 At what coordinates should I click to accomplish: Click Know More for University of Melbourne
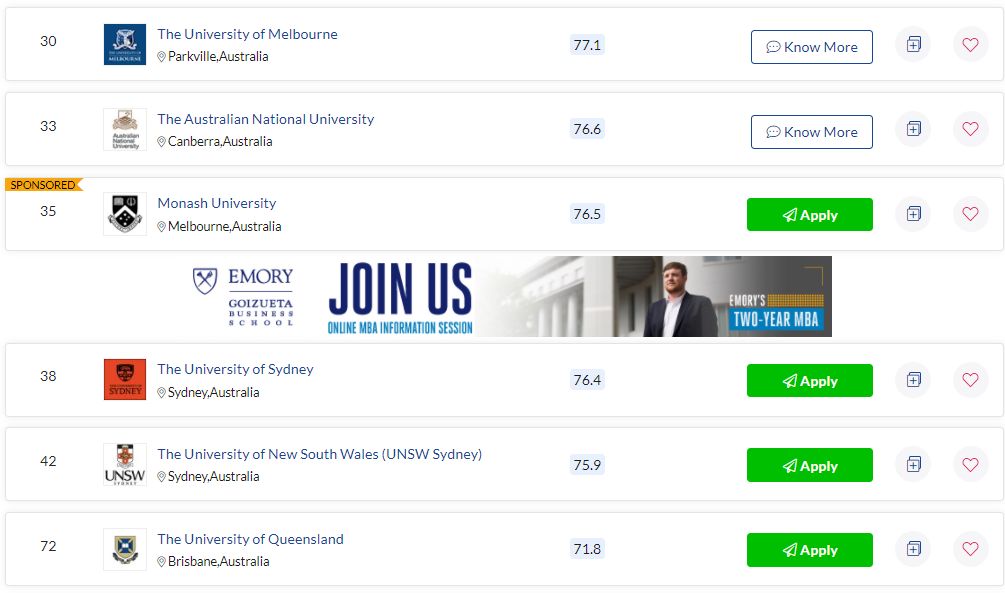811,47
